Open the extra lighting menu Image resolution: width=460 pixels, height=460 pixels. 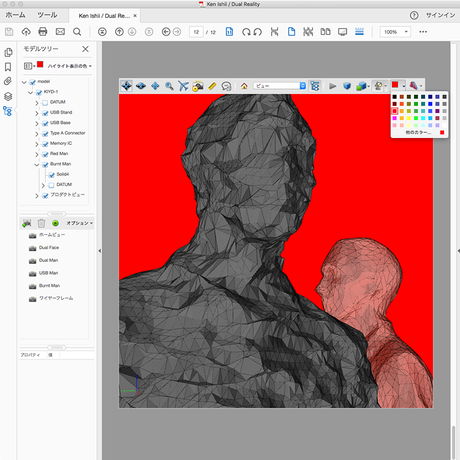(380, 86)
